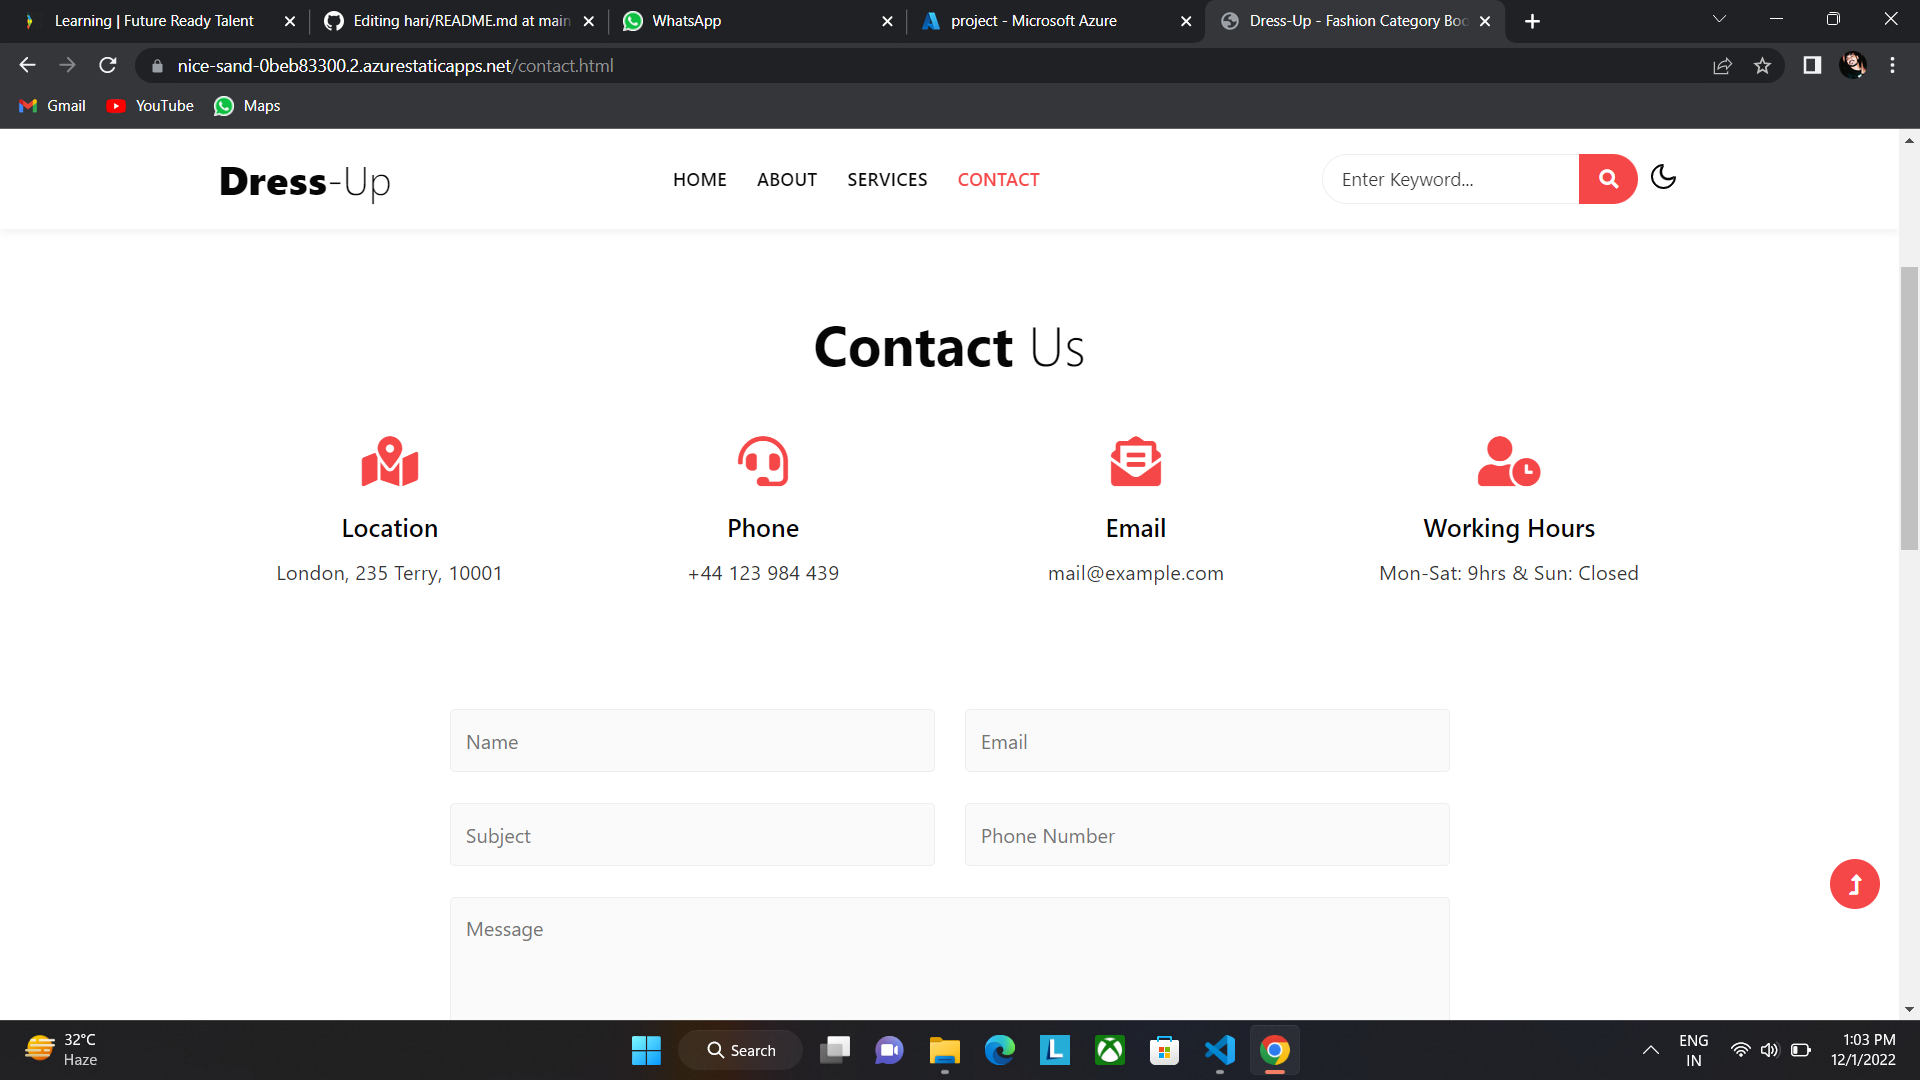Viewport: 1920px width, 1080px height.
Task: Open the browser tab search chevron
Action: point(1719,19)
